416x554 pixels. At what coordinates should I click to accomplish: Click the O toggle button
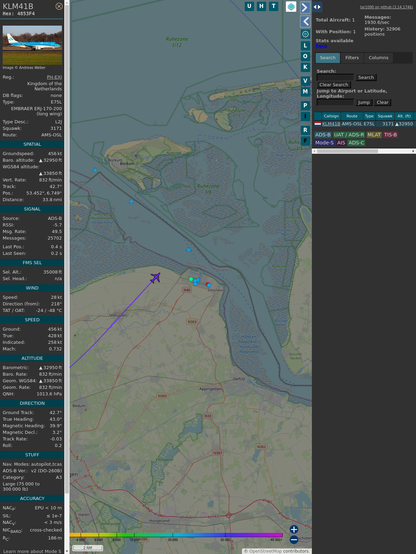(305, 56)
